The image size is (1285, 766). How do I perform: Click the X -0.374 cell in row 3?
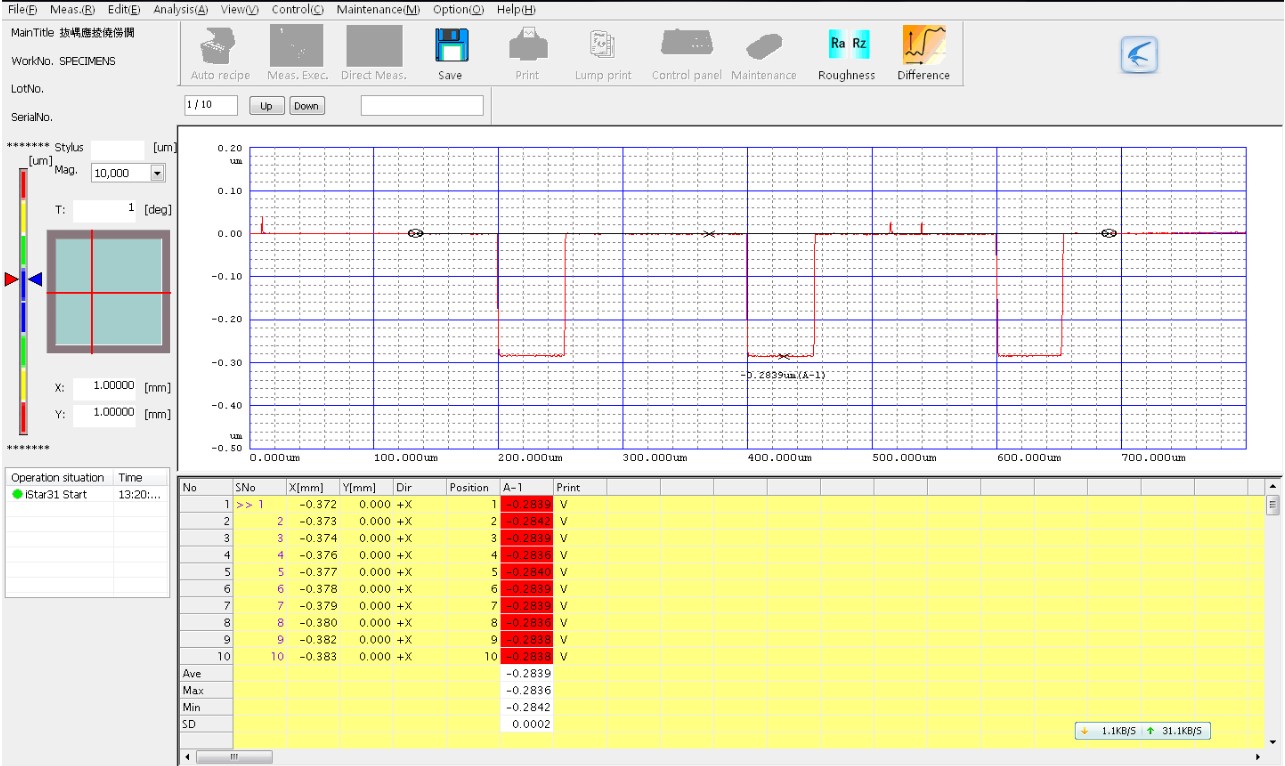314,538
